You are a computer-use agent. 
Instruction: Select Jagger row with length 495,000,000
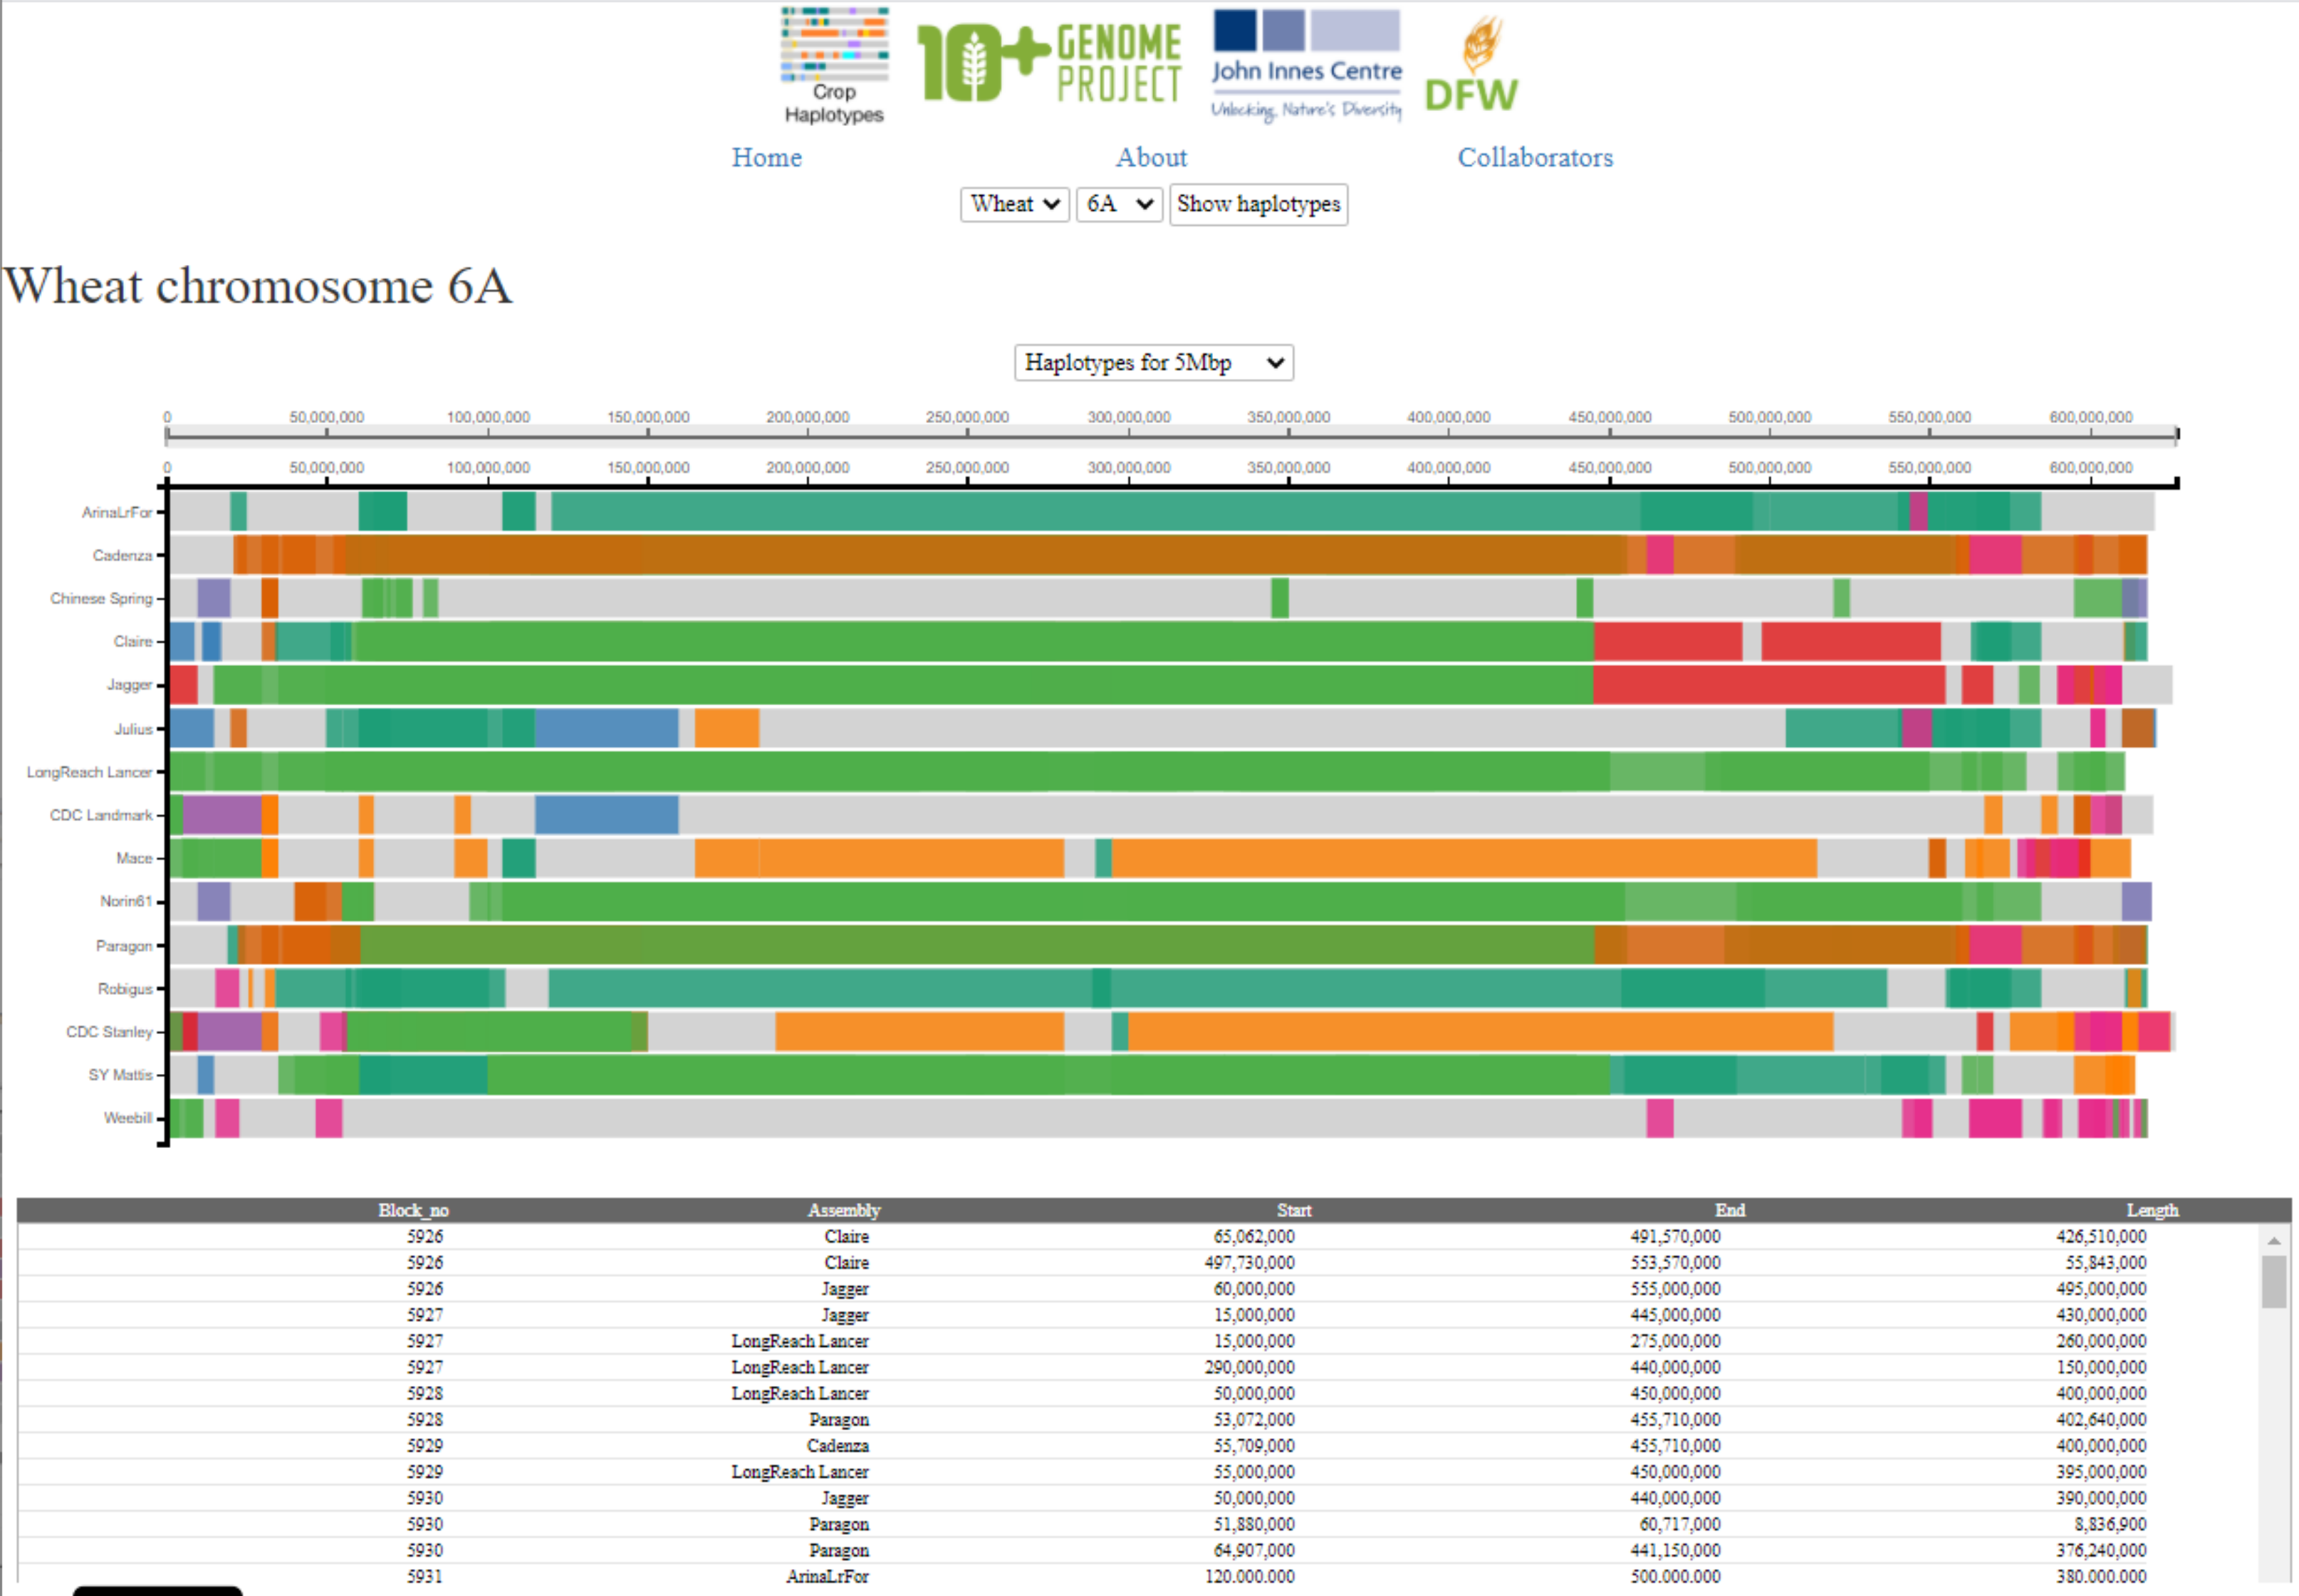pos(1138,1288)
